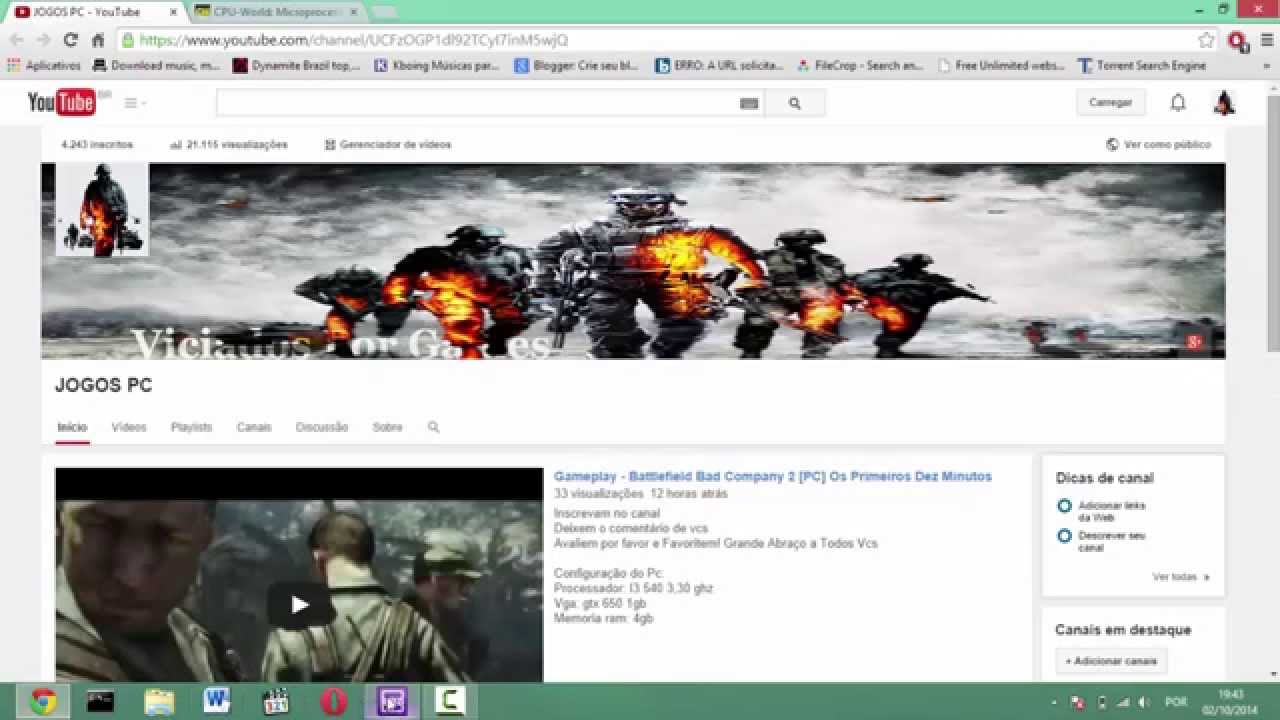The image size is (1280, 720).
Task: Switch to CPU-World browser tab
Action: (275, 12)
